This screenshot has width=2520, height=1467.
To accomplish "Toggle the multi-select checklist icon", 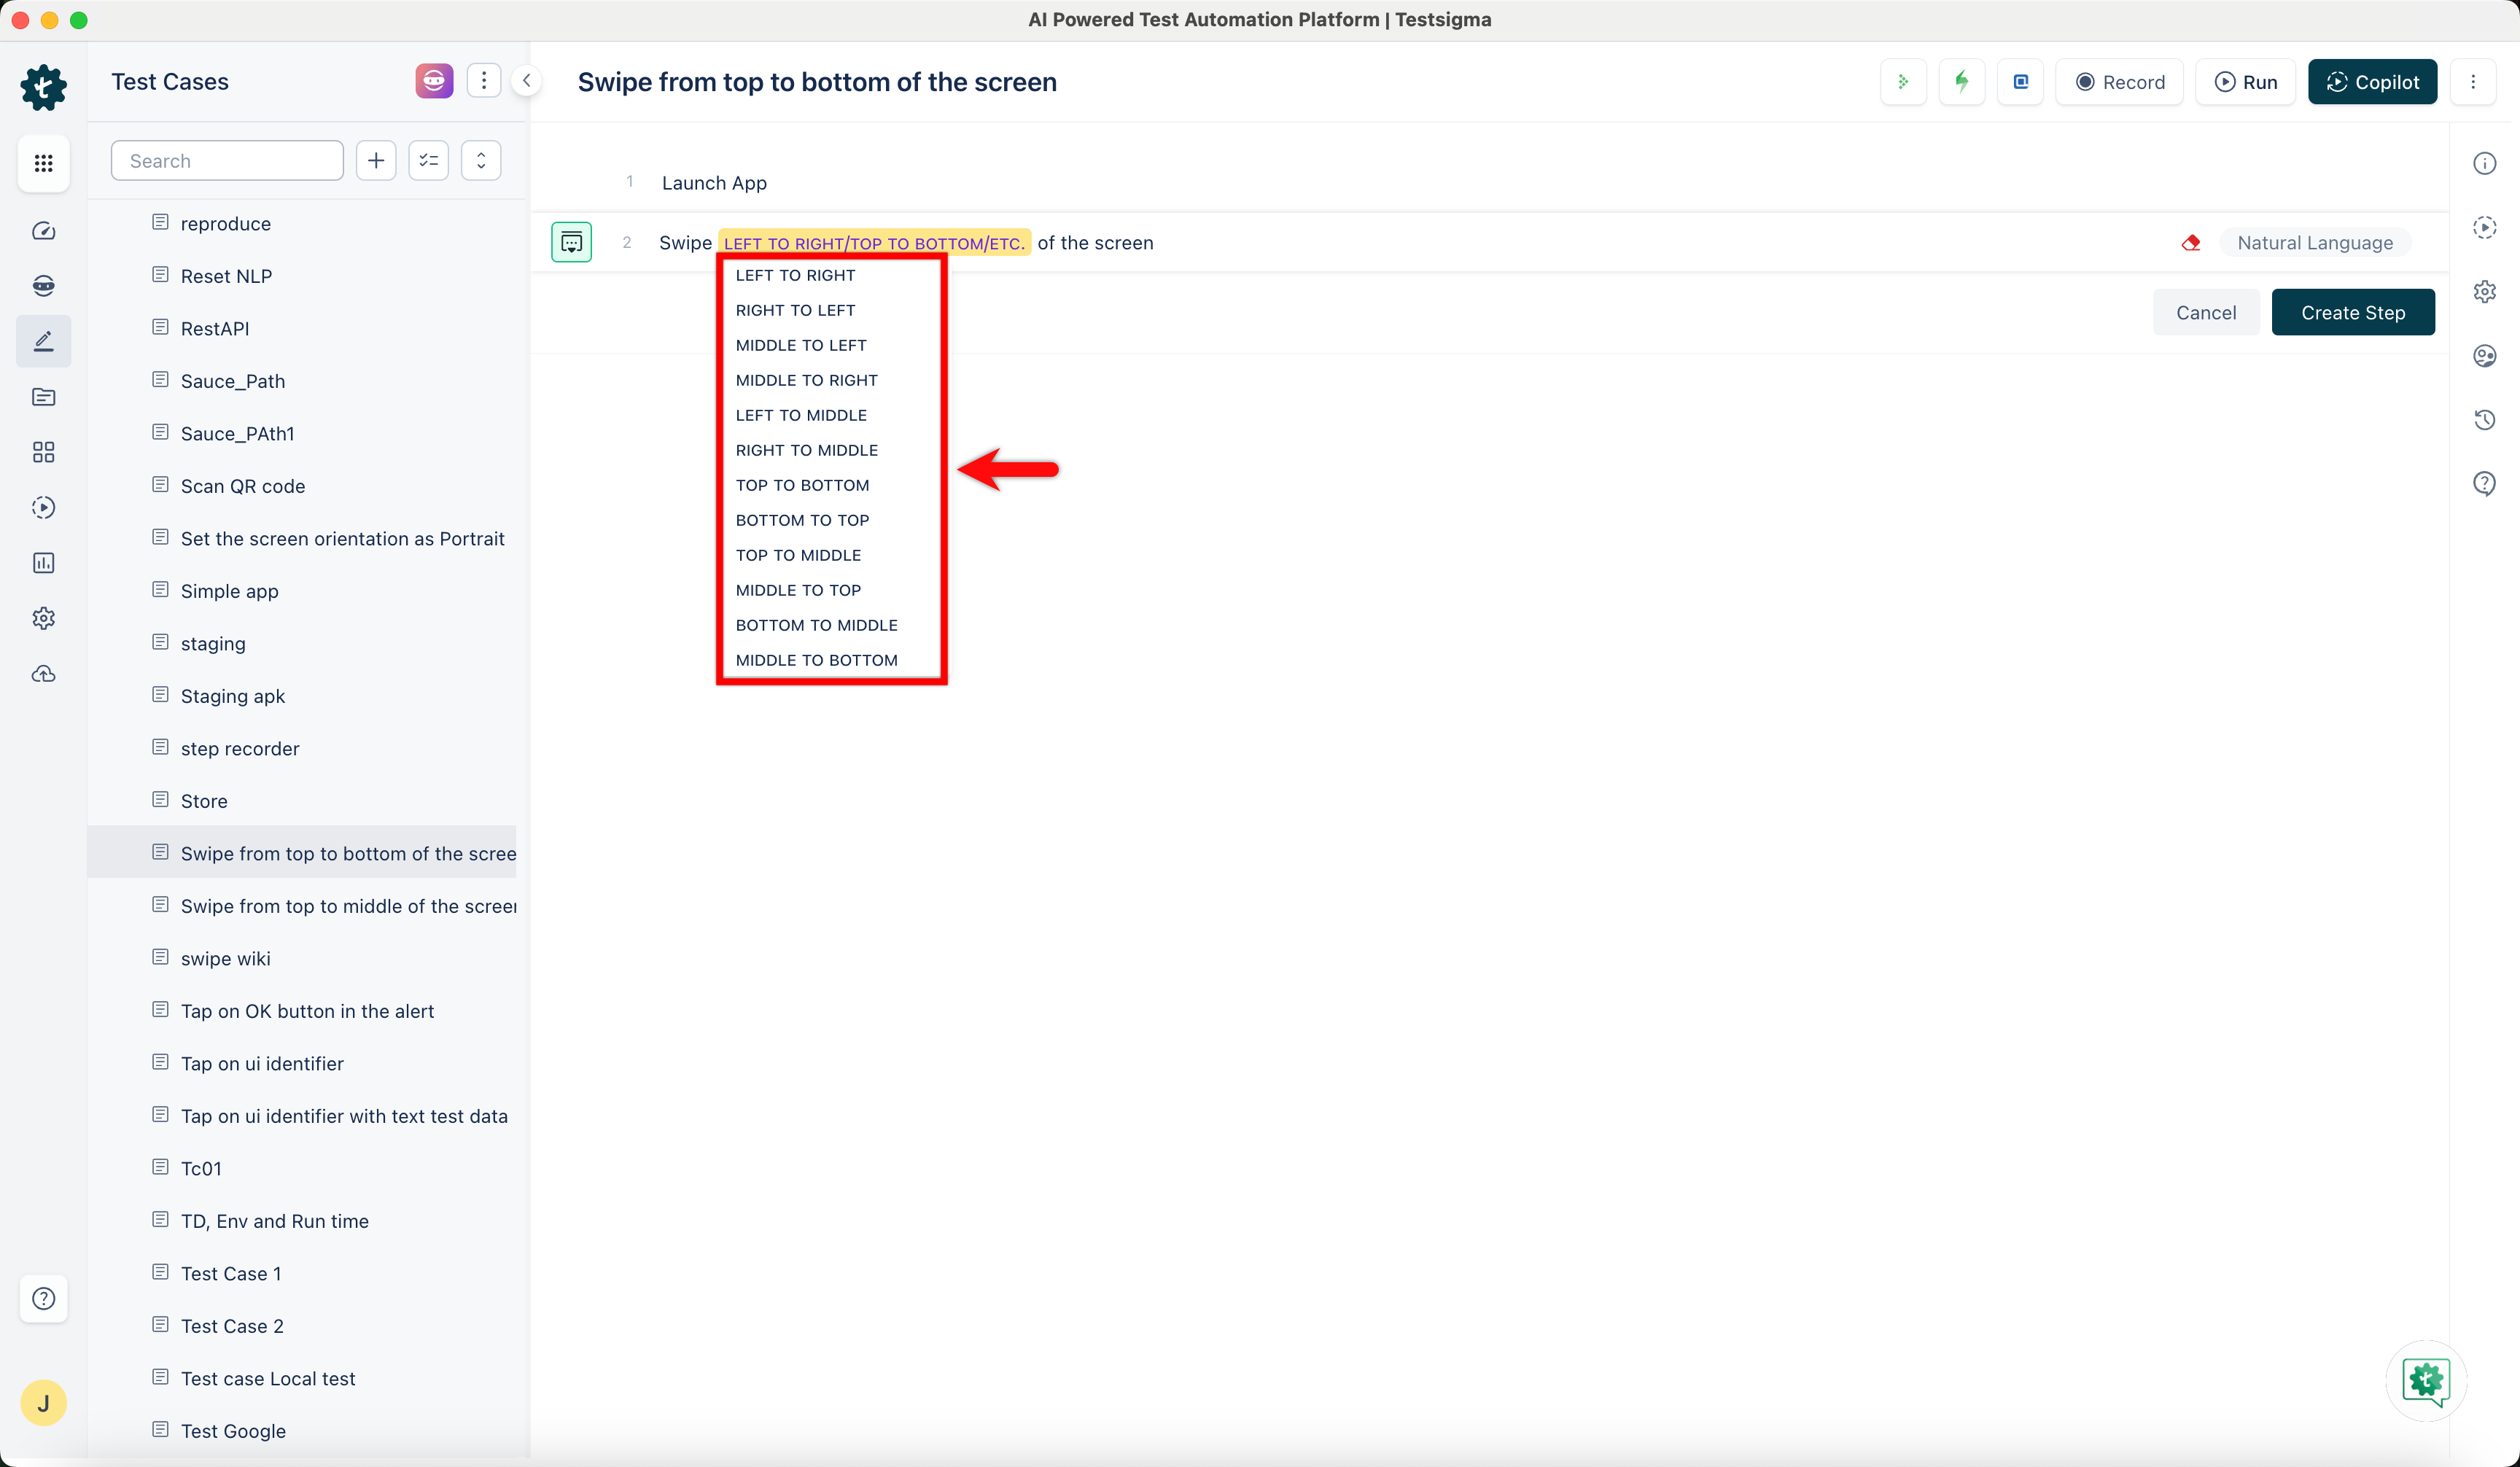I will click(x=429, y=161).
